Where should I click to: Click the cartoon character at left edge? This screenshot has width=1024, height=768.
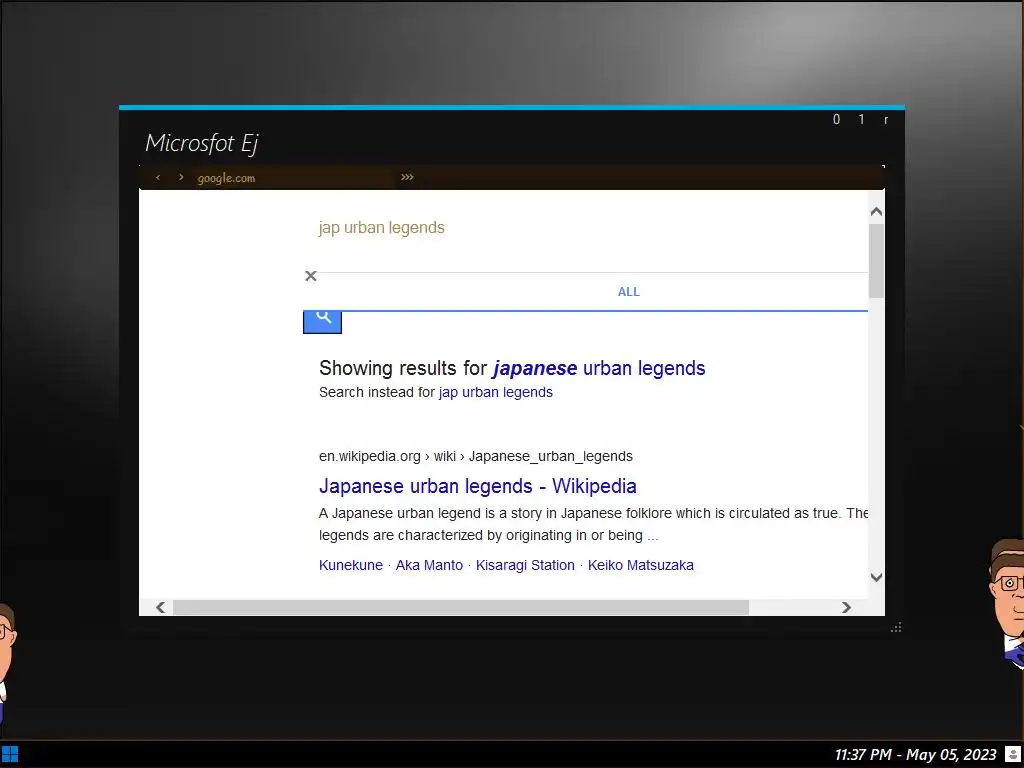[7, 663]
